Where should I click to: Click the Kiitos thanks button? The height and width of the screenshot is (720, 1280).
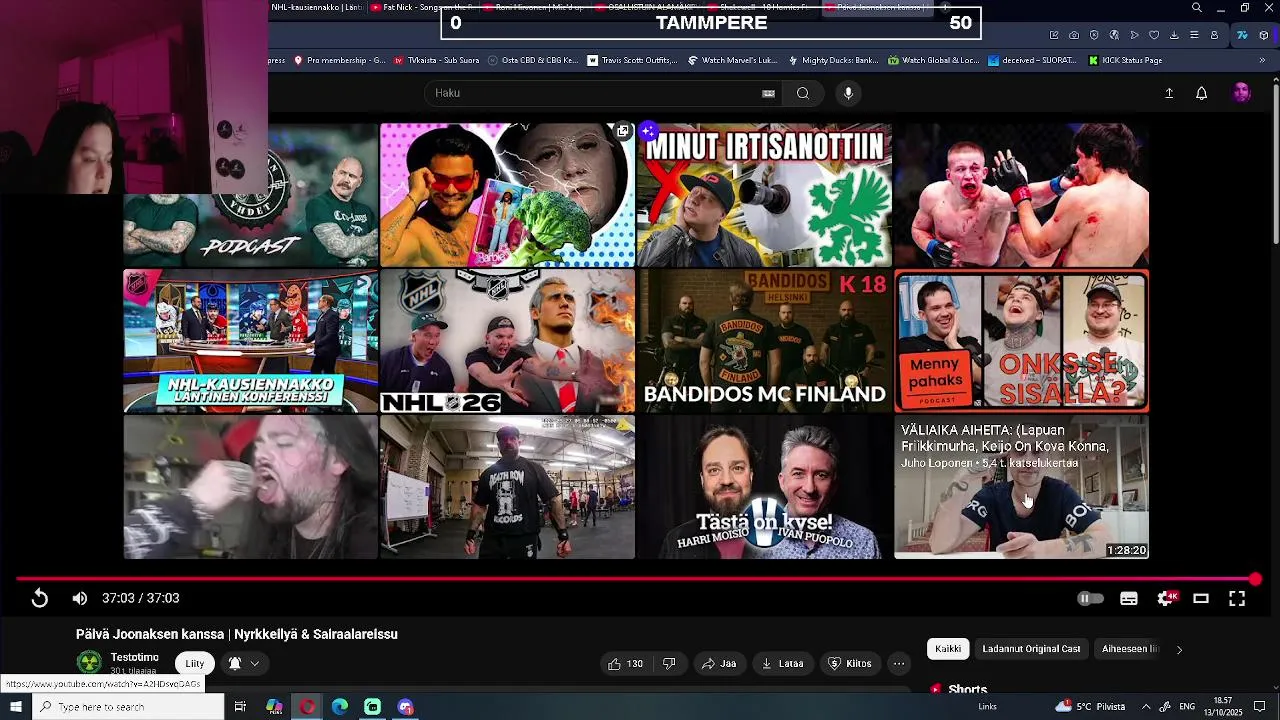click(850, 663)
